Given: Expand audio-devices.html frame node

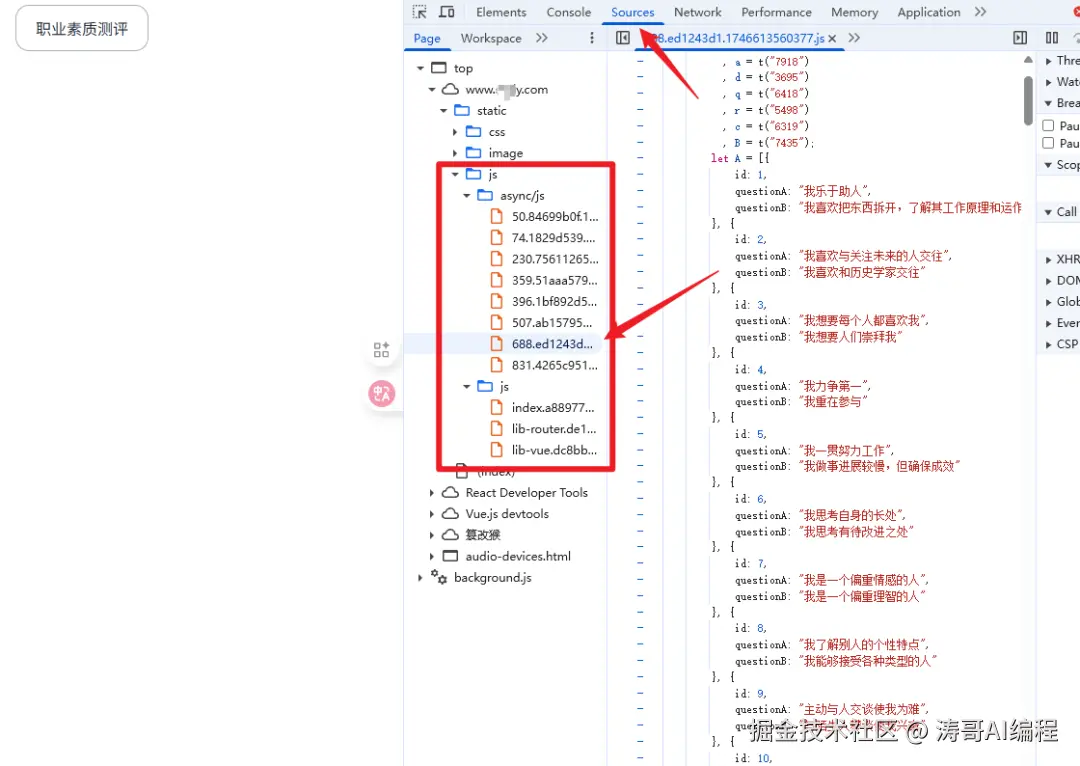Looking at the screenshot, I should pos(432,556).
